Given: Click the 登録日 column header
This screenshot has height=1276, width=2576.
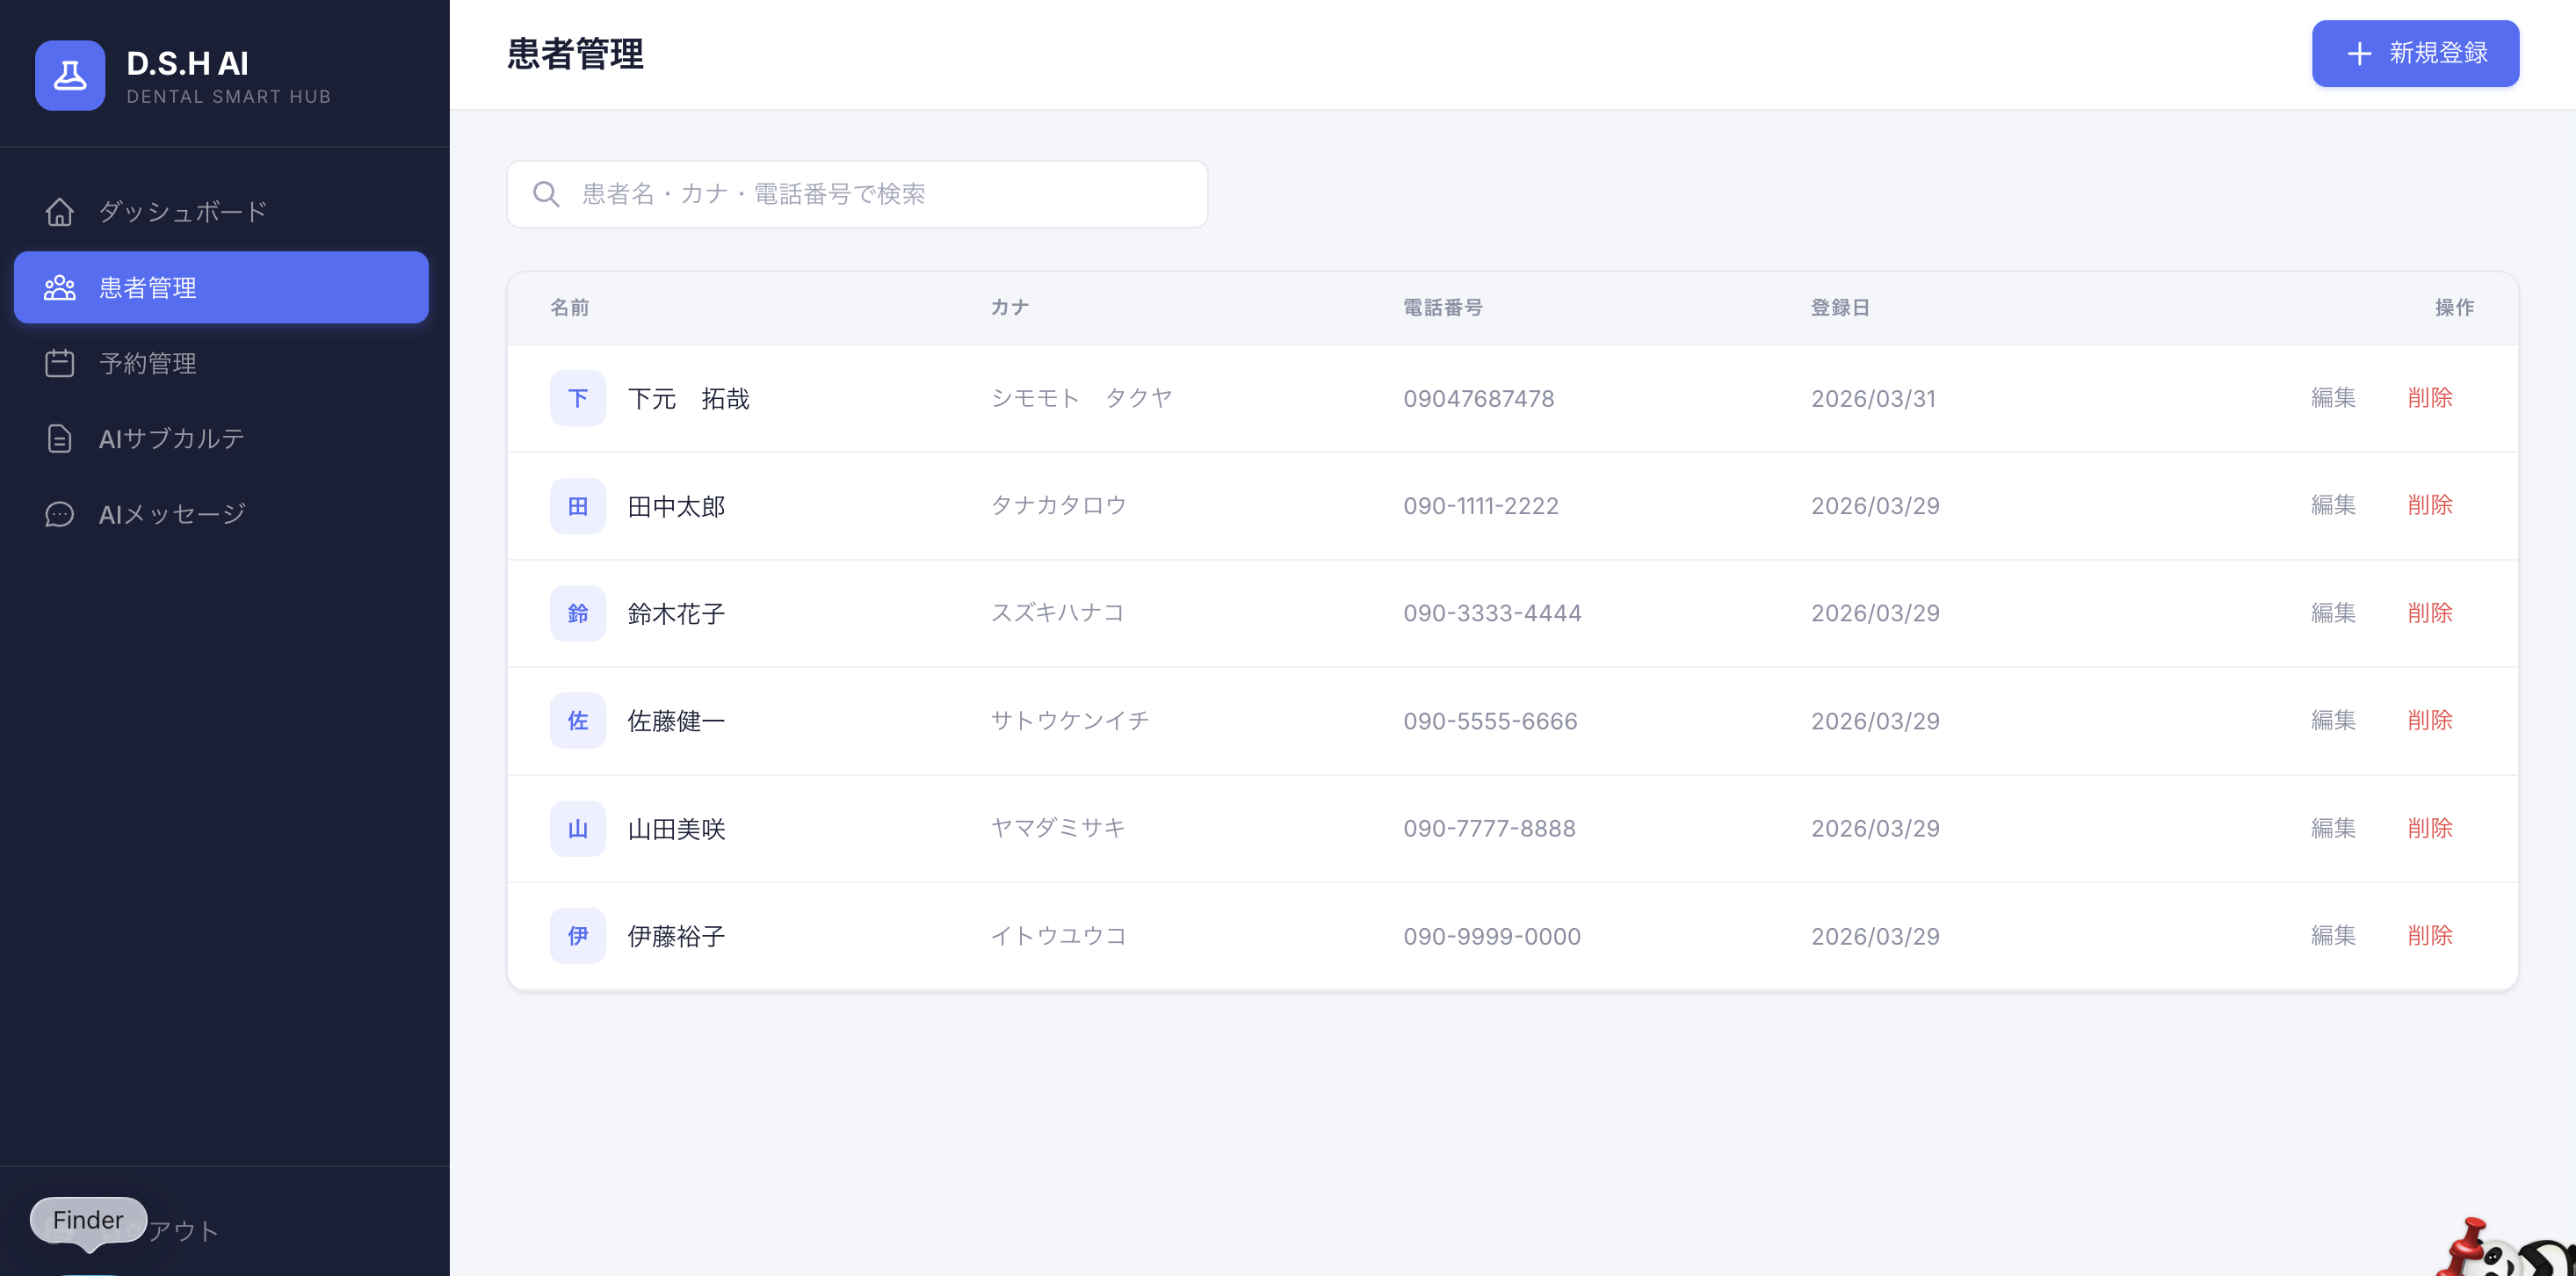Looking at the screenshot, I should [x=1841, y=308].
